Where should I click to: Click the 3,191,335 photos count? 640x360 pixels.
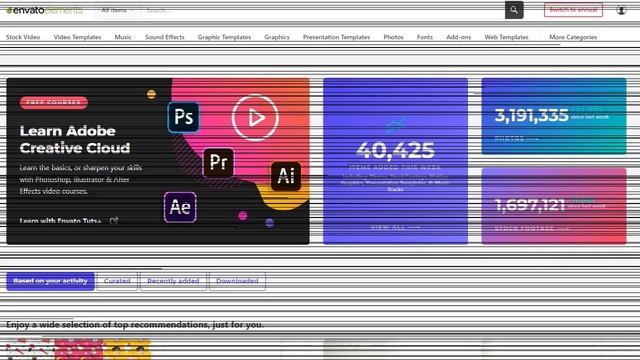coord(531,116)
